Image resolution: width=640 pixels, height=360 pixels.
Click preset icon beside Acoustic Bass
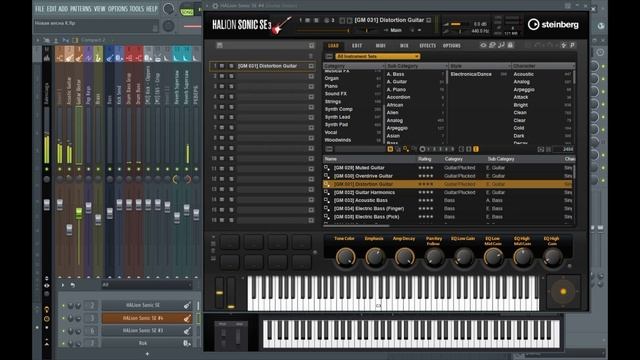327,200
